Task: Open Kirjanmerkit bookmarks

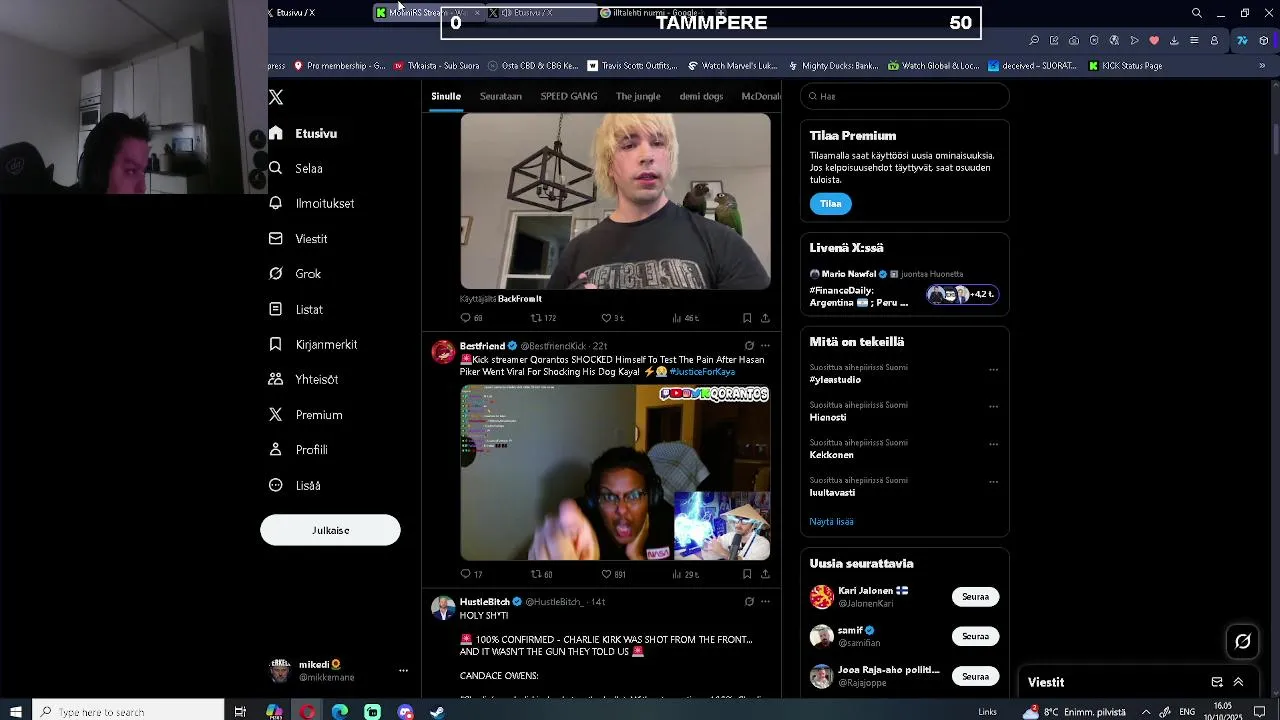Action: [x=313, y=345]
